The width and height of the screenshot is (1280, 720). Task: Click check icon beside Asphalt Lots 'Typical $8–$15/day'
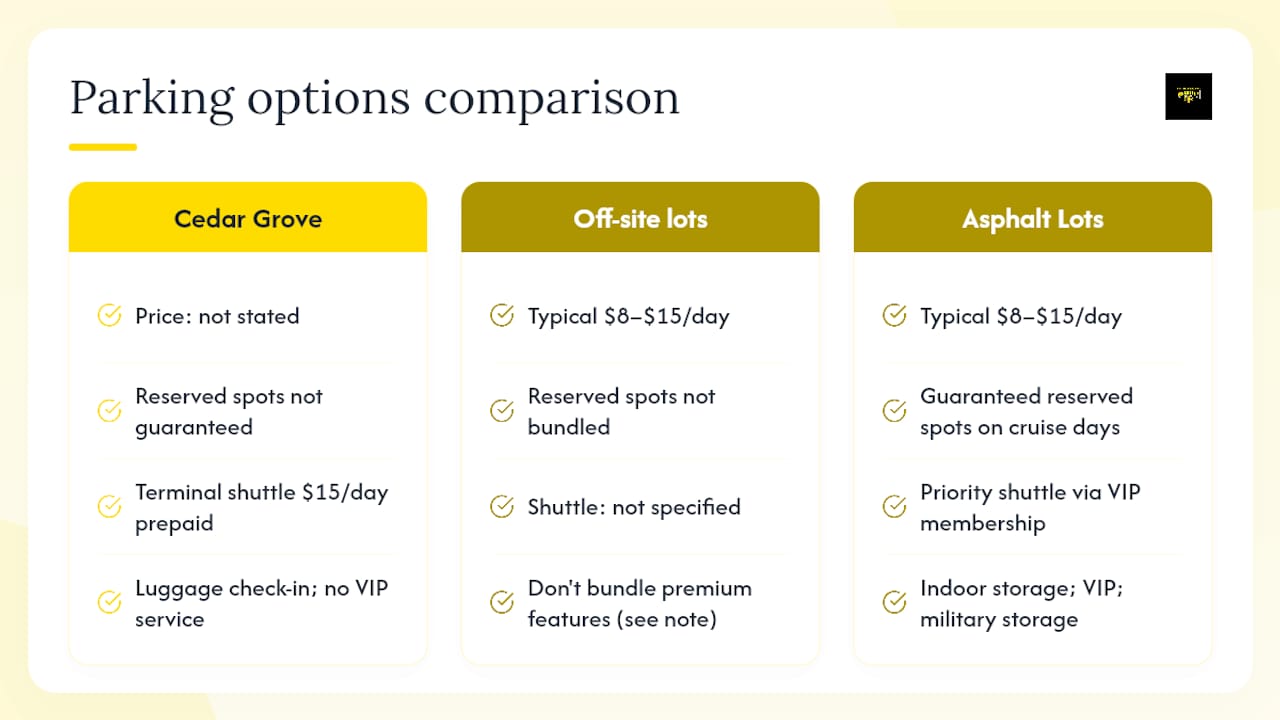[x=894, y=316]
